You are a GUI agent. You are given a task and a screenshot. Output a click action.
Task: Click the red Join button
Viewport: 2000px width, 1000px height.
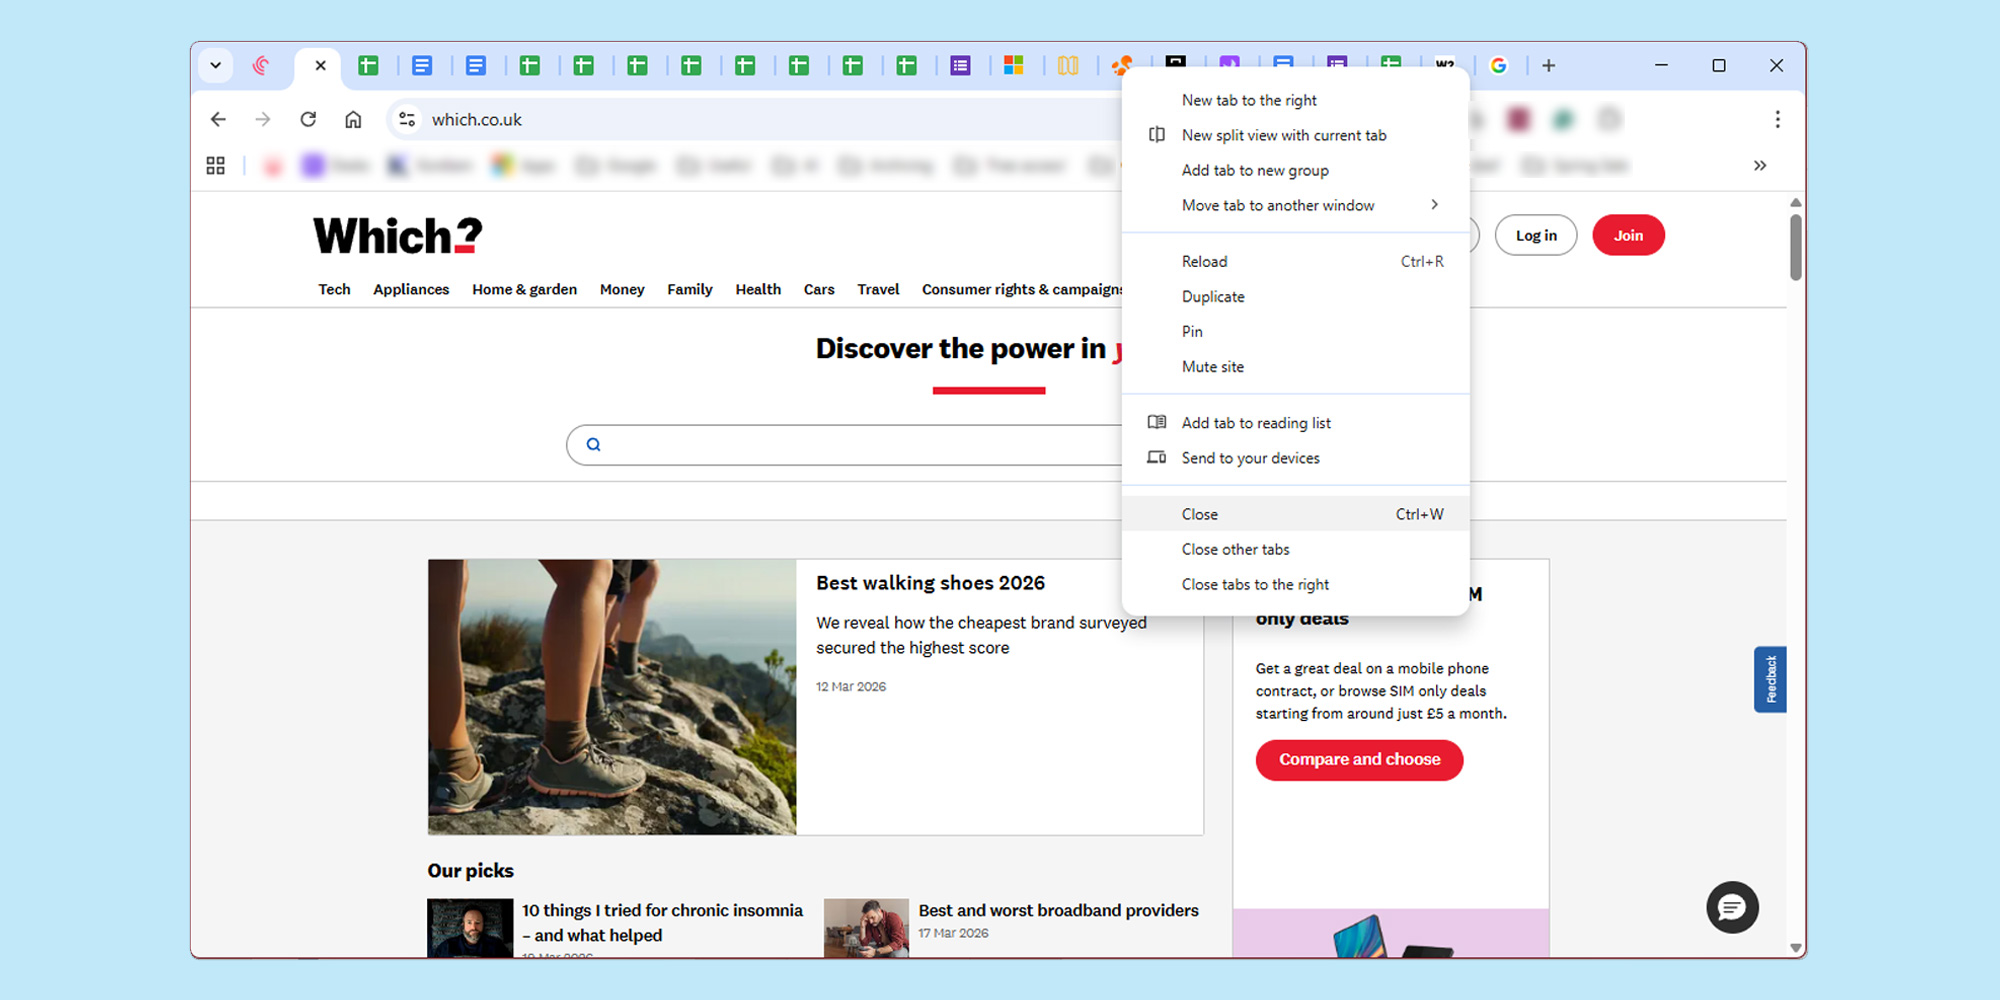(1628, 235)
